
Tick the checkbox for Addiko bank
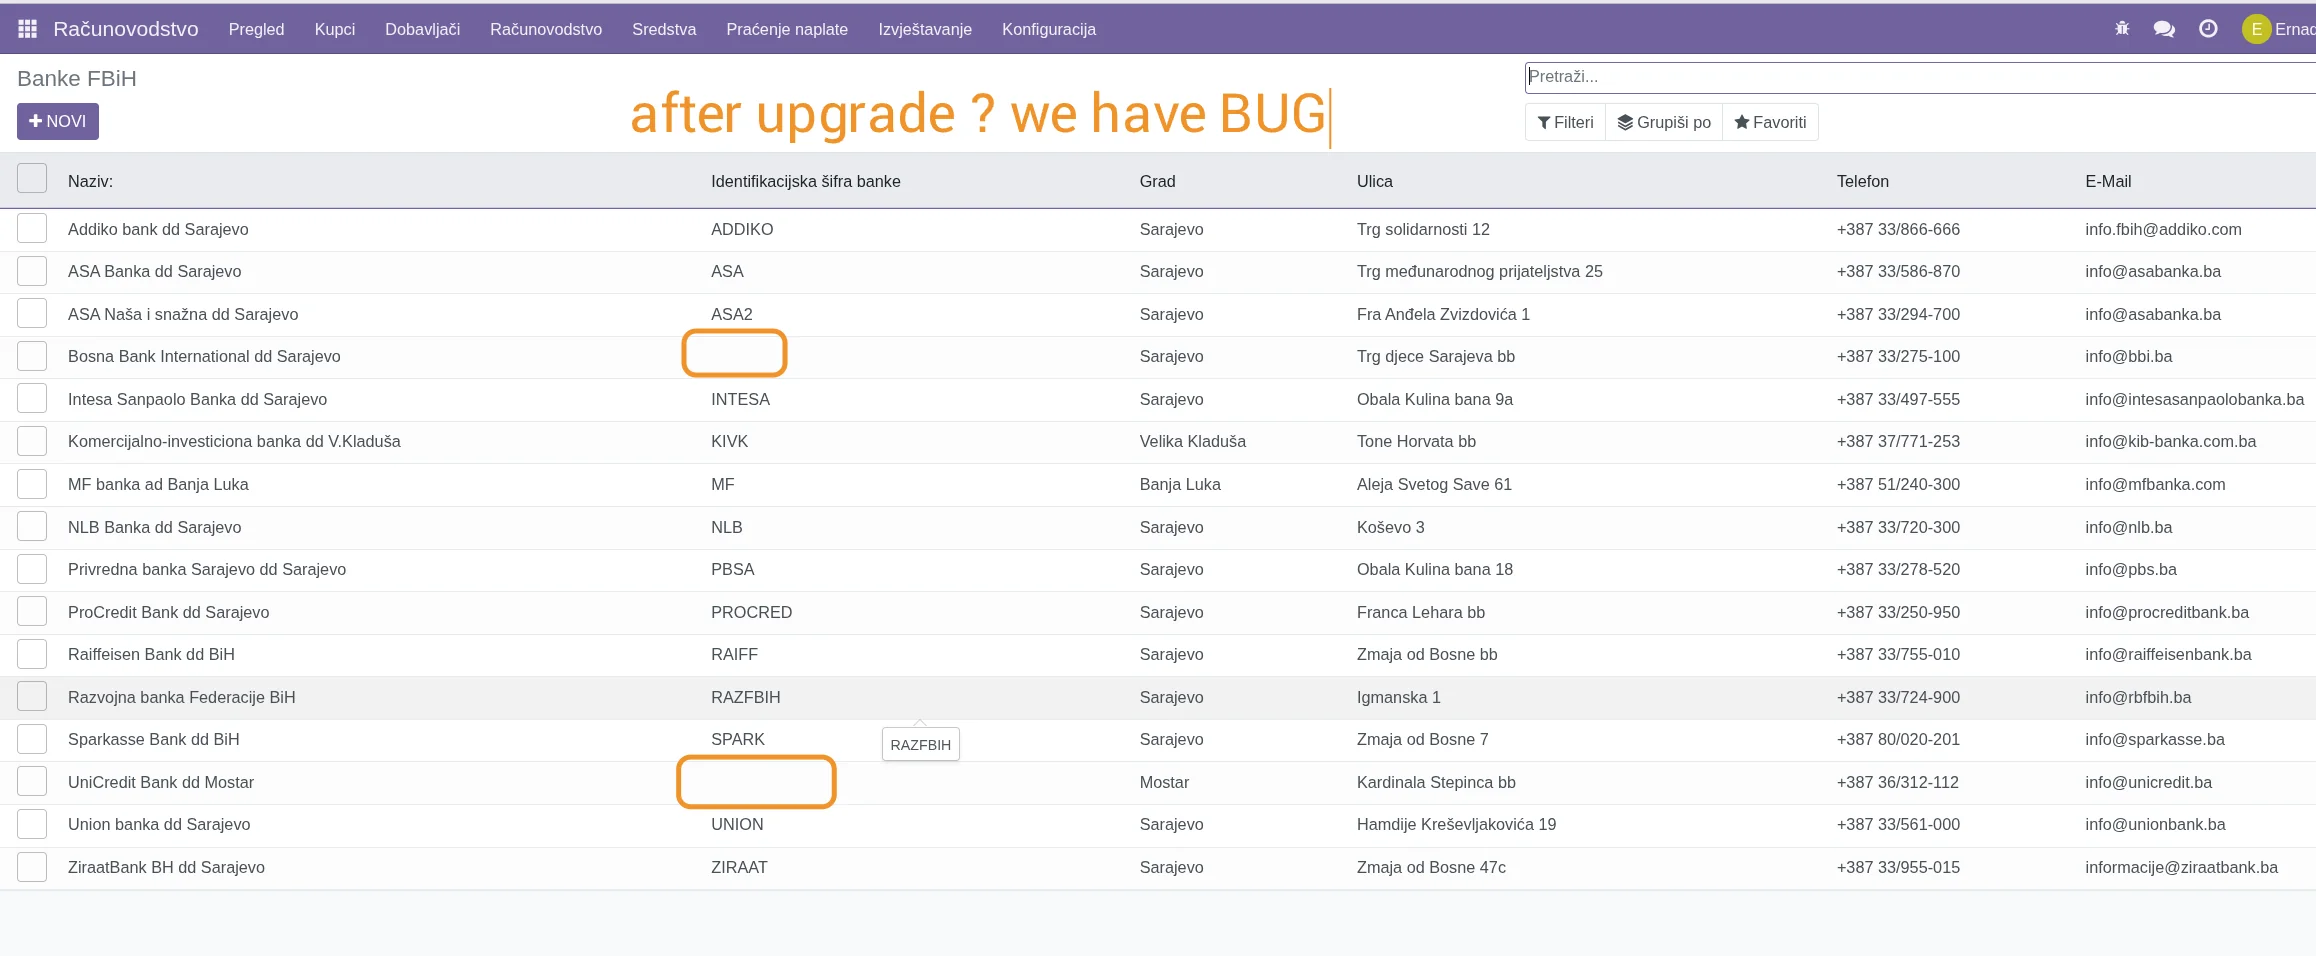point(32,228)
